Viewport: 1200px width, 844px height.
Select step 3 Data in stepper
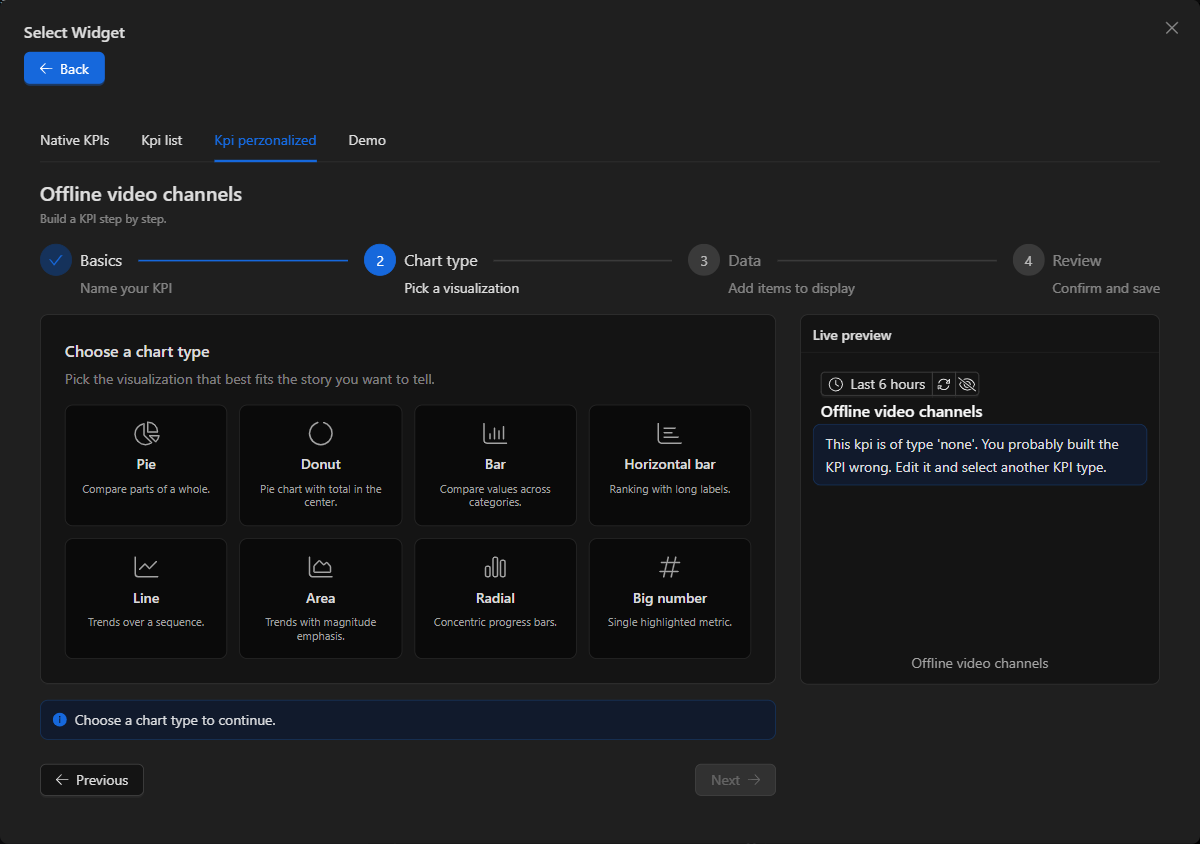[704, 260]
